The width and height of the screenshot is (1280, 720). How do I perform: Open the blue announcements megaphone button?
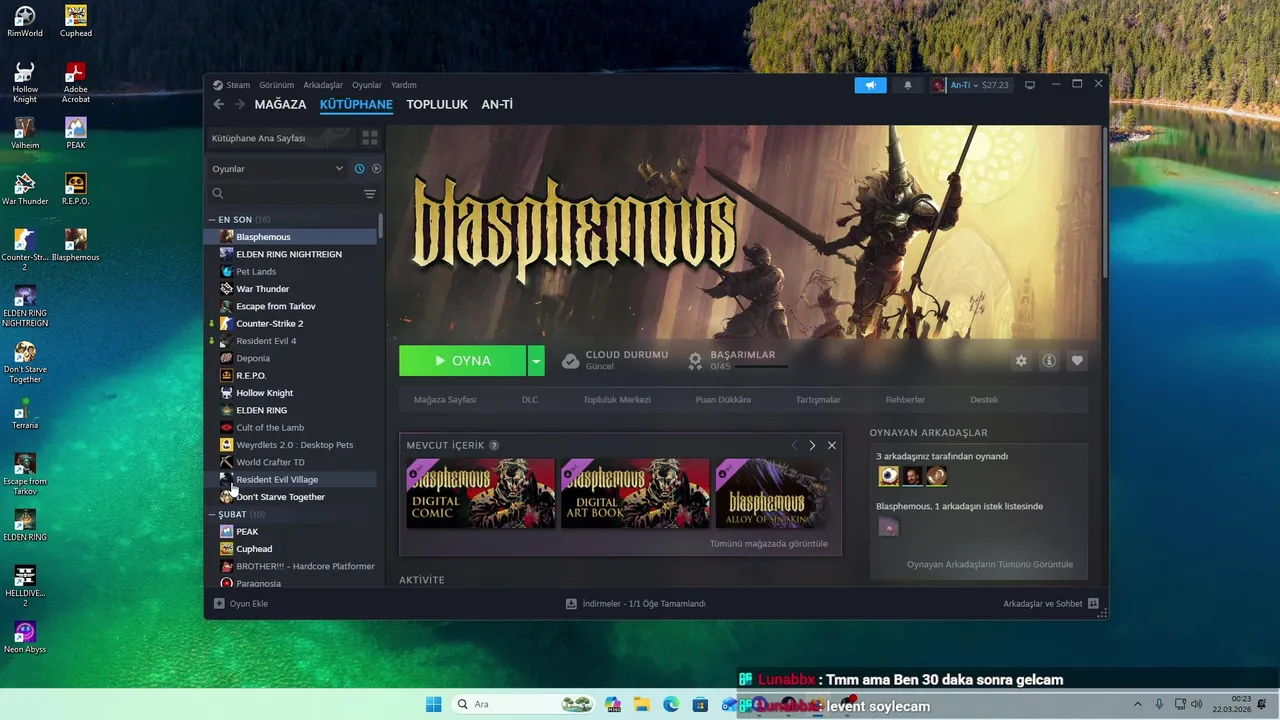(870, 85)
